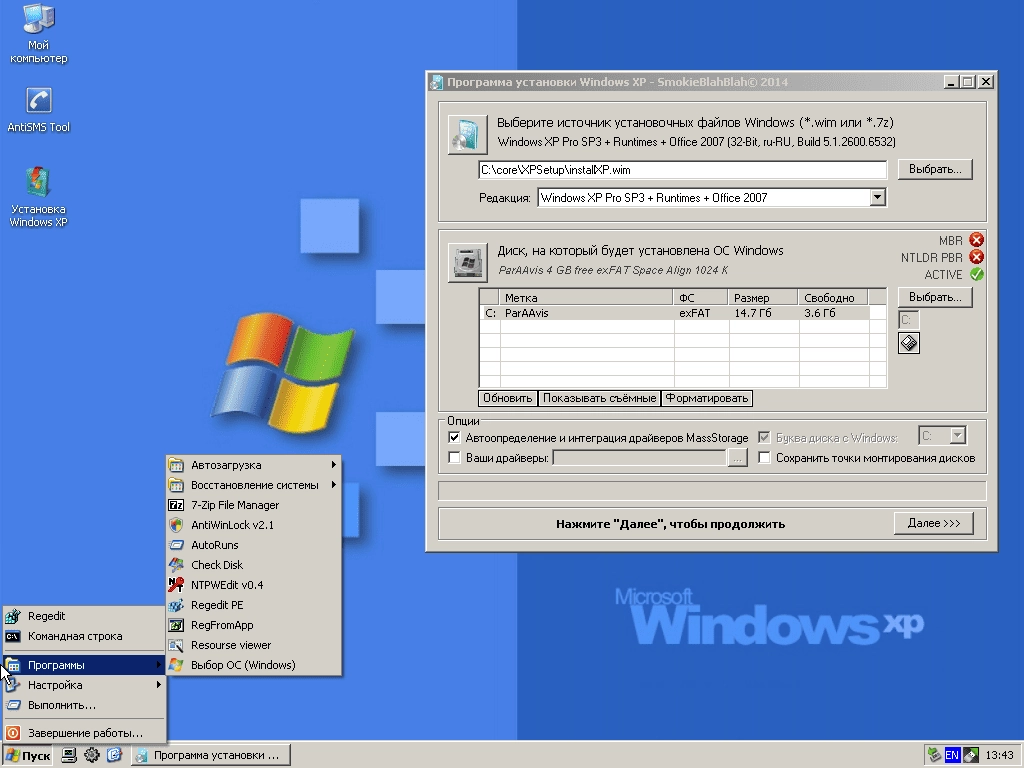The height and width of the screenshot is (768, 1024).
Task: Browse drivers with … button
Action: [737, 458]
